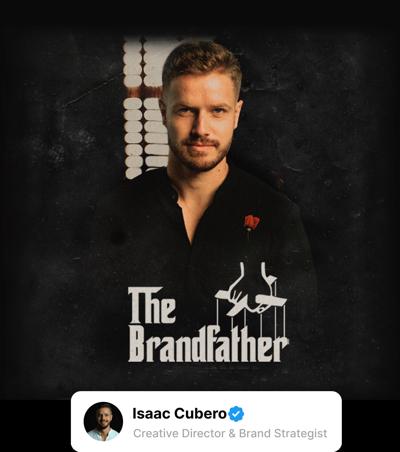Click the red rose on the shirt
Screen dimensions: 400x452
point(252,223)
